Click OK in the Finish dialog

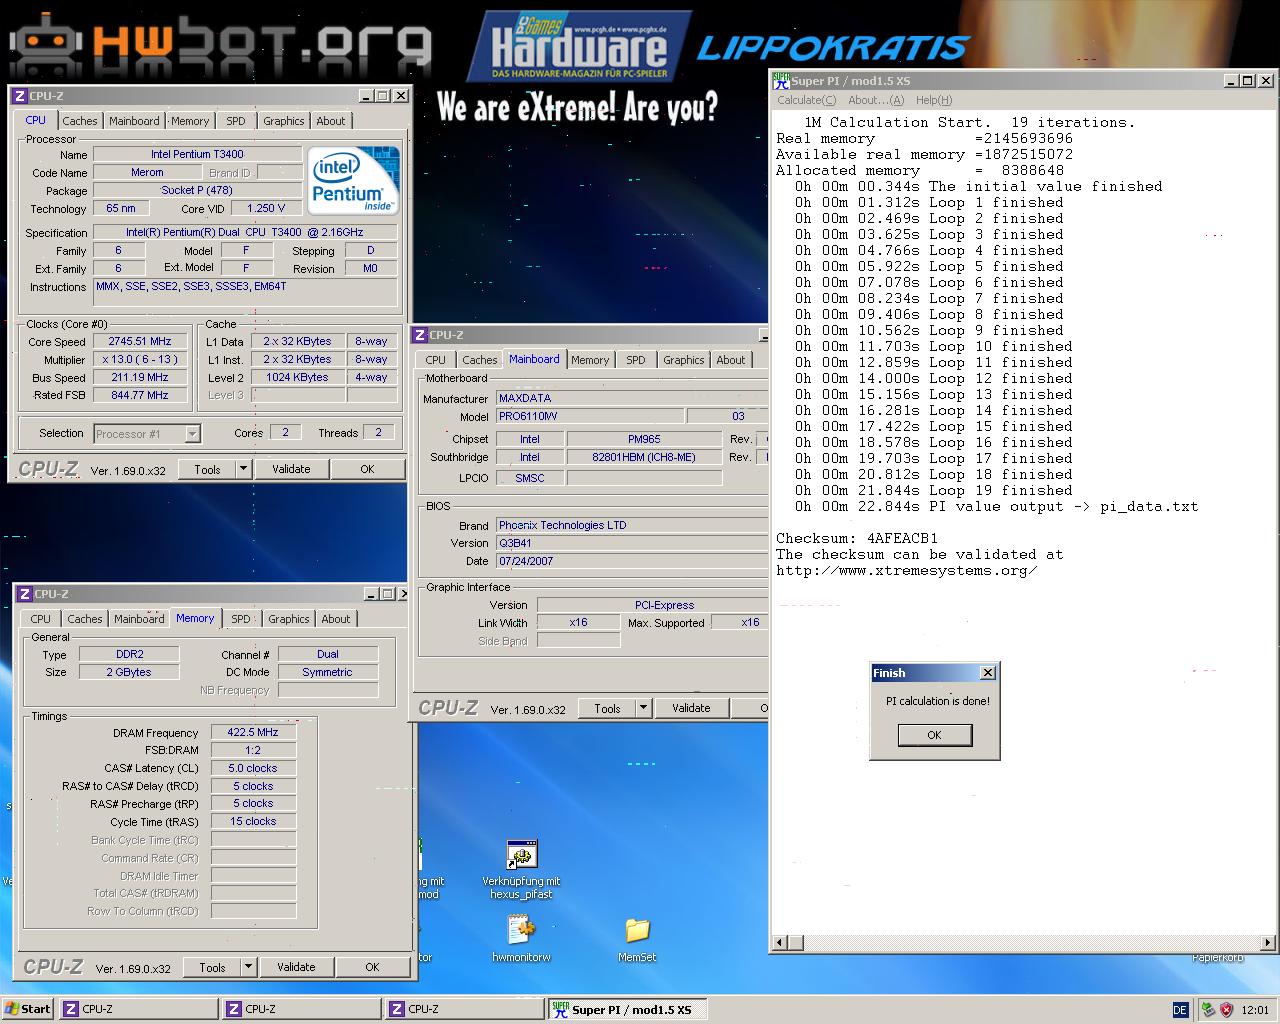point(934,735)
